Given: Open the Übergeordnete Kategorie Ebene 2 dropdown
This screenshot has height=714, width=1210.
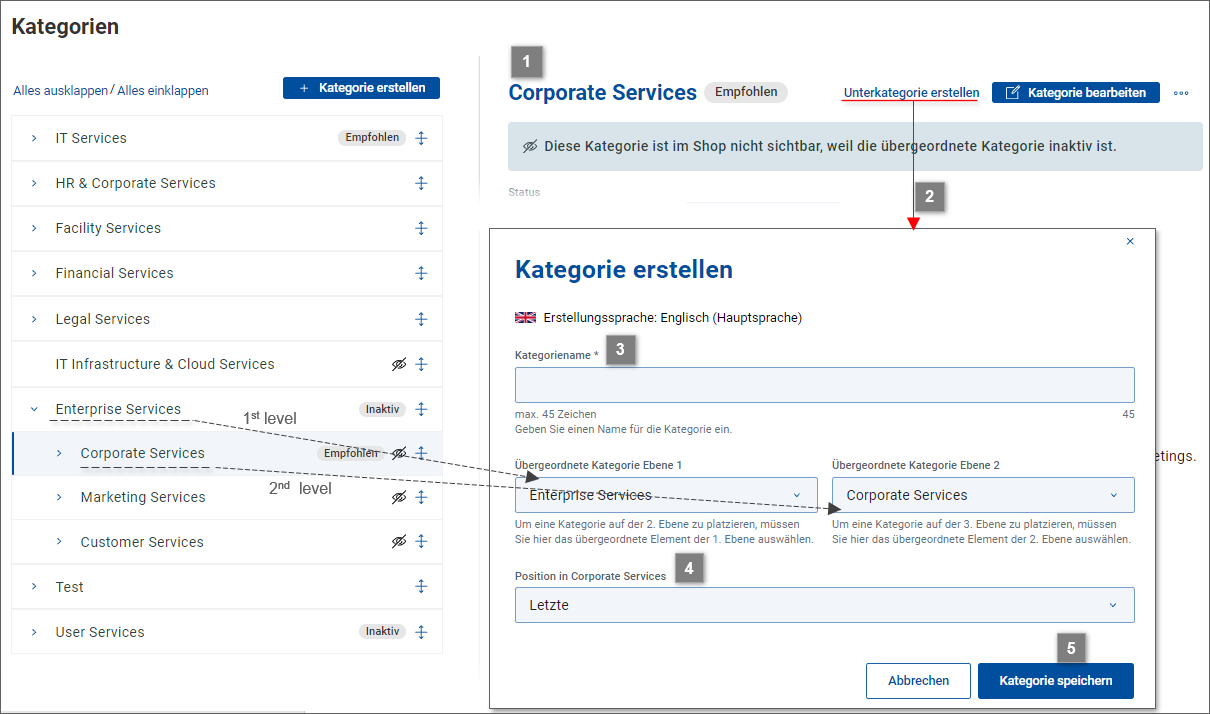Looking at the screenshot, I should 982,495.
